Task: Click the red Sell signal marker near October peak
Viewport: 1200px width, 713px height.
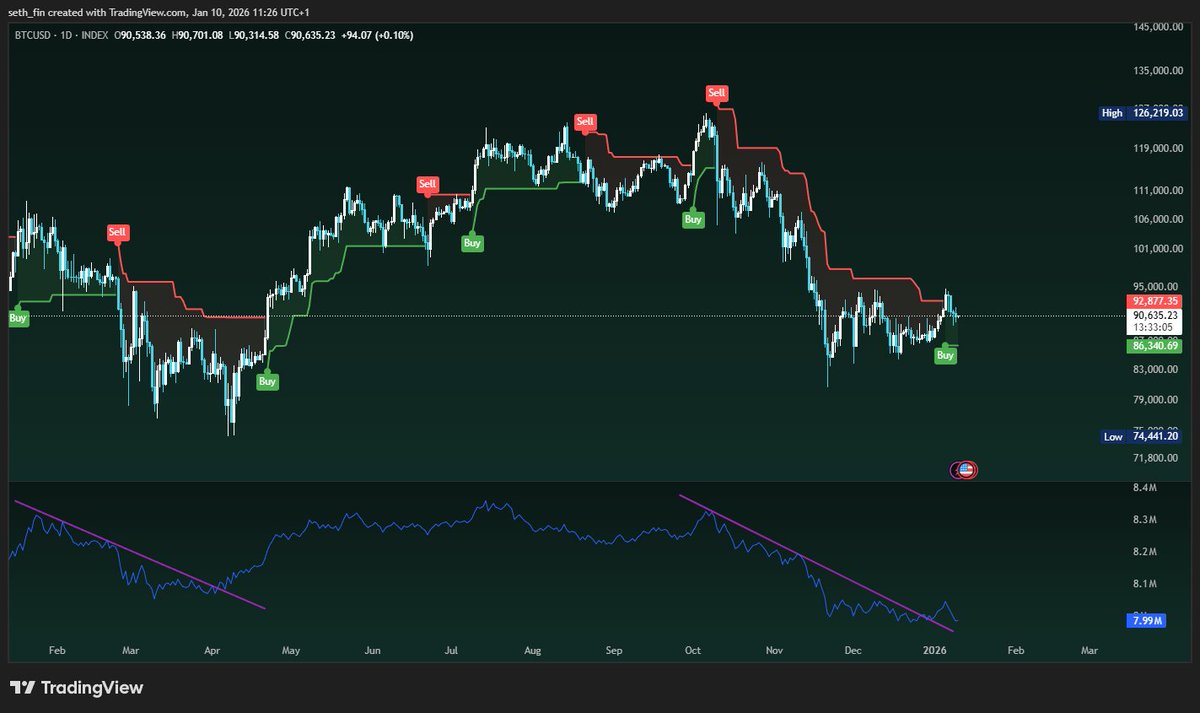Action: click(x=716, y=92)
